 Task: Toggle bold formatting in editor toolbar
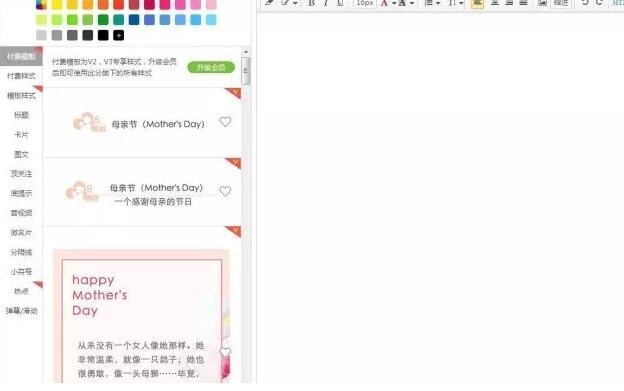[311, 3]
